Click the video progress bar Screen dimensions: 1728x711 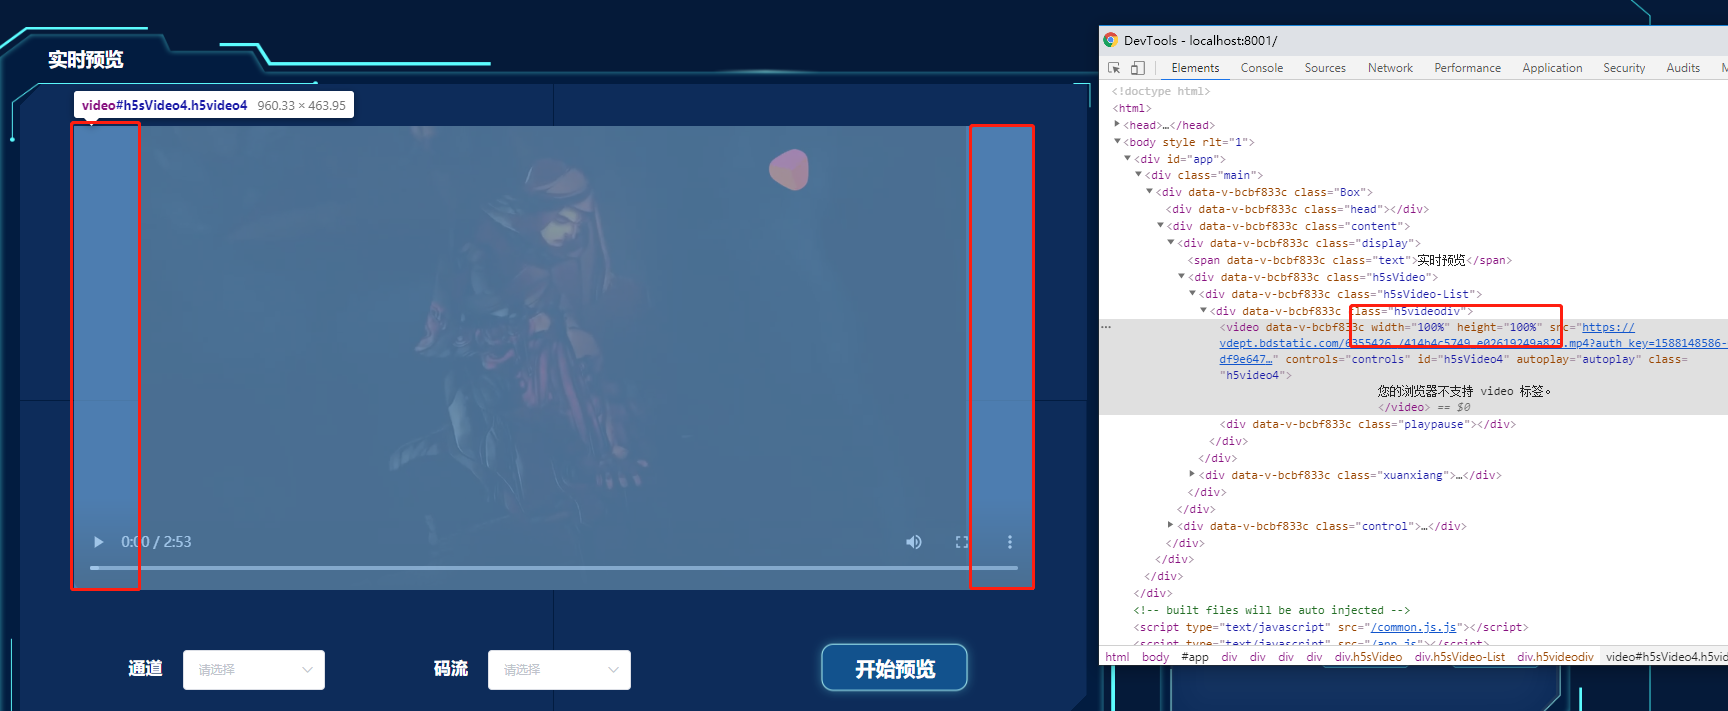pos(554,568)
